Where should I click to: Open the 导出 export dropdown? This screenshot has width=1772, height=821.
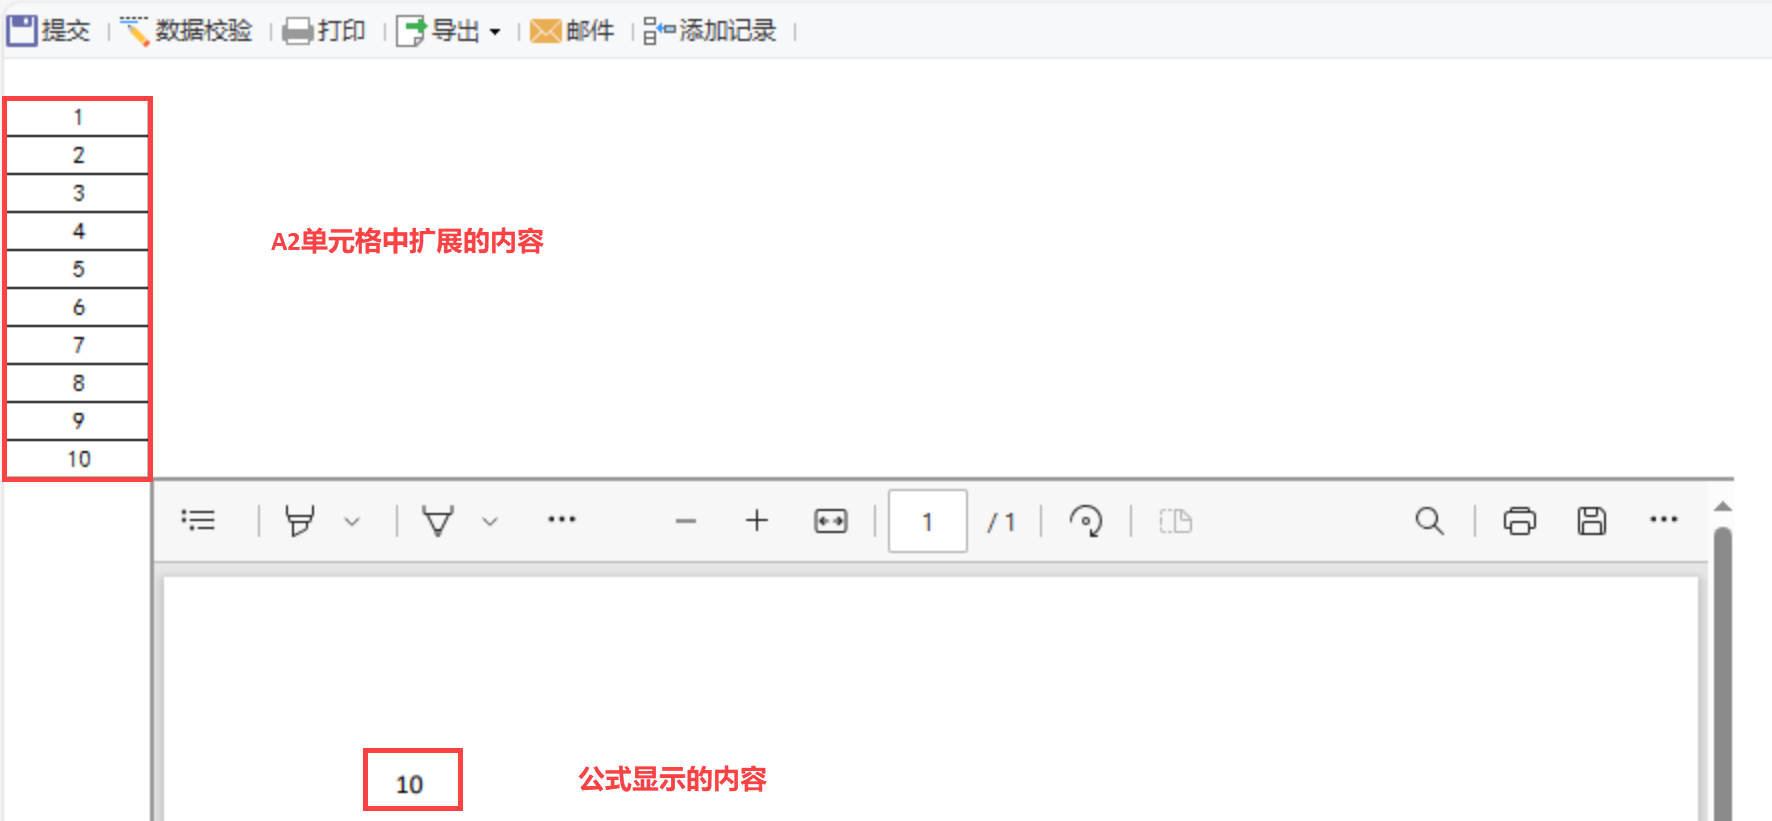pyautogui.click(x=449, y=31)
